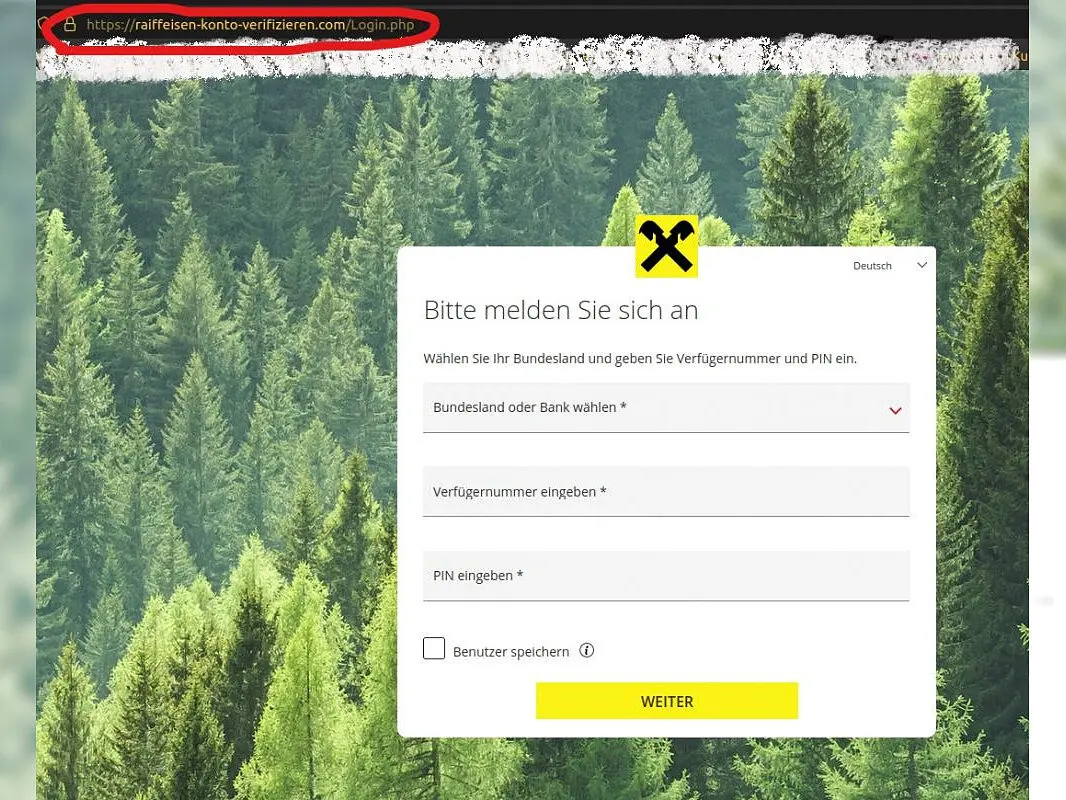Image resolution: width=1066 pixels, height=800 pixels.
Task: Click the raiffeisen-konto-verifizieren.com URL text
Action: pos(240,25)
